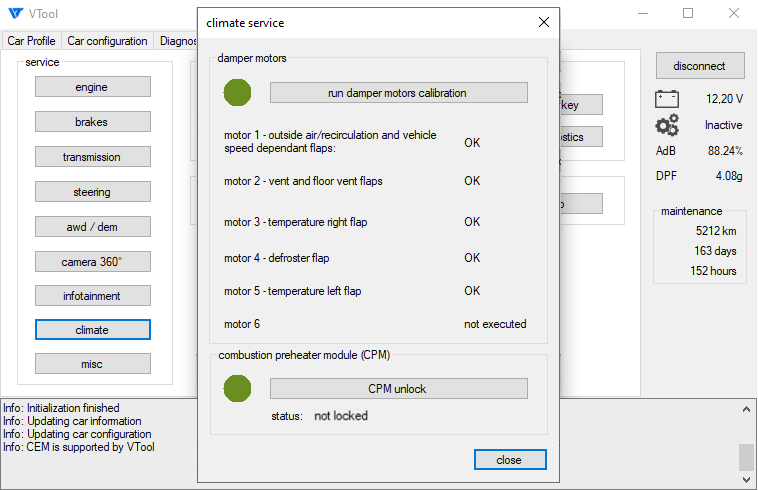Switch to Car configuration tab

(x=107, y=41)
